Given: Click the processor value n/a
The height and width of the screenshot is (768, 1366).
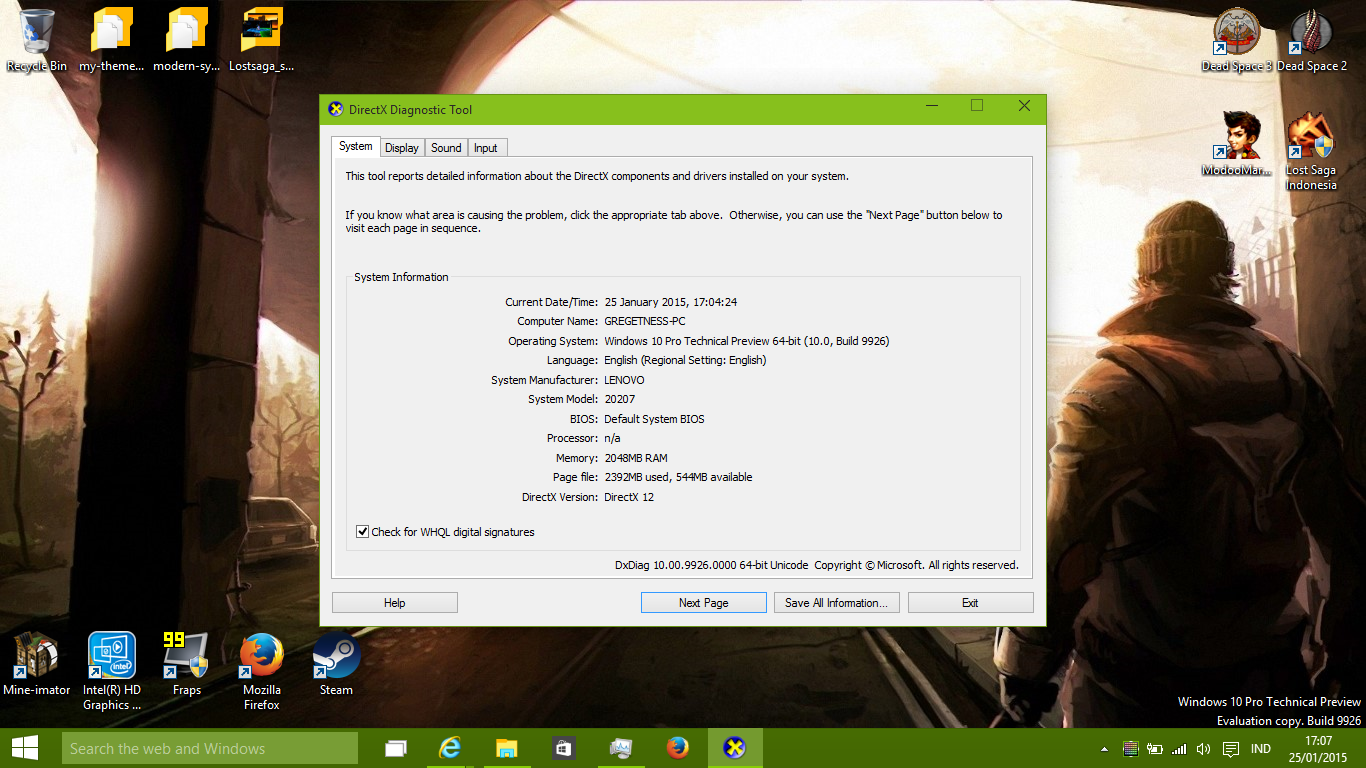Looking at the screenshot, I should 612,438.
